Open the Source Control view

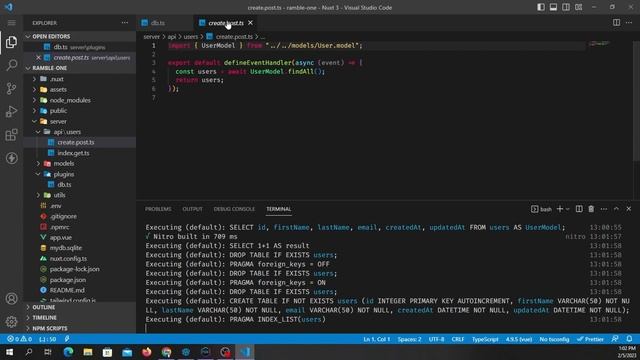pos(11,88)
